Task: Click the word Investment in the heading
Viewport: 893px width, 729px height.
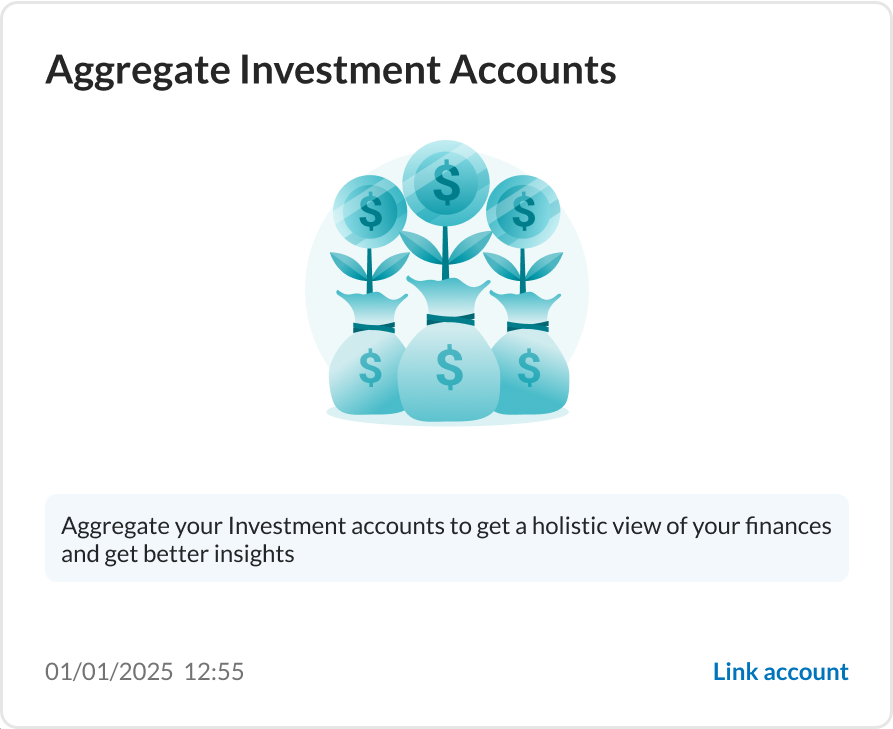Action: click(x=340, y=71)
